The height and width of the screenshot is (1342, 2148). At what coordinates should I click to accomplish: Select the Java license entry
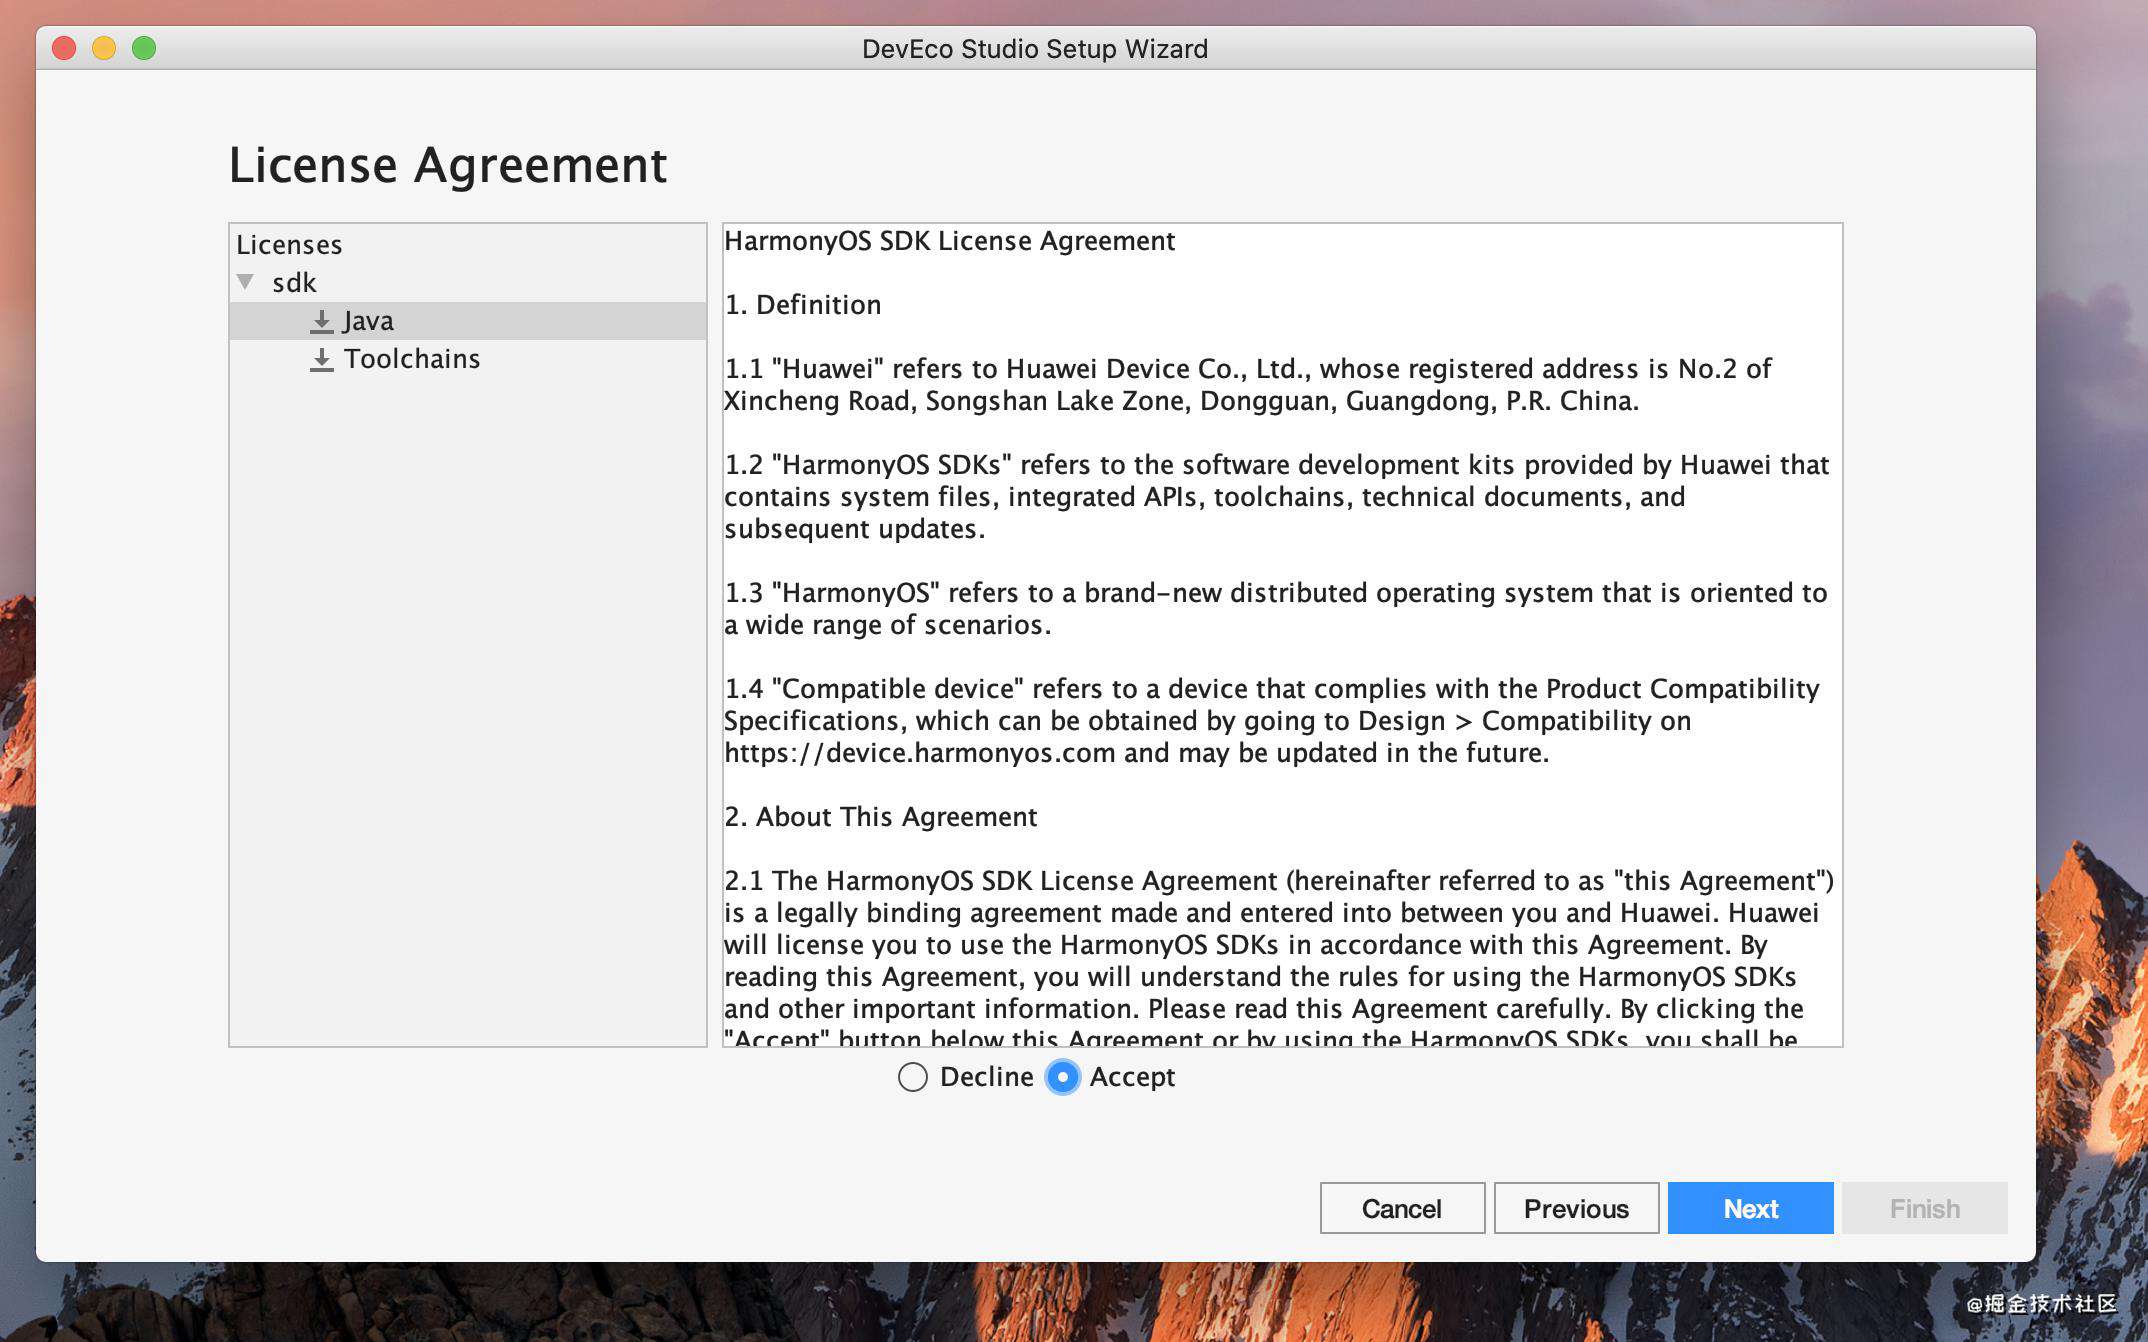(468, 321)
